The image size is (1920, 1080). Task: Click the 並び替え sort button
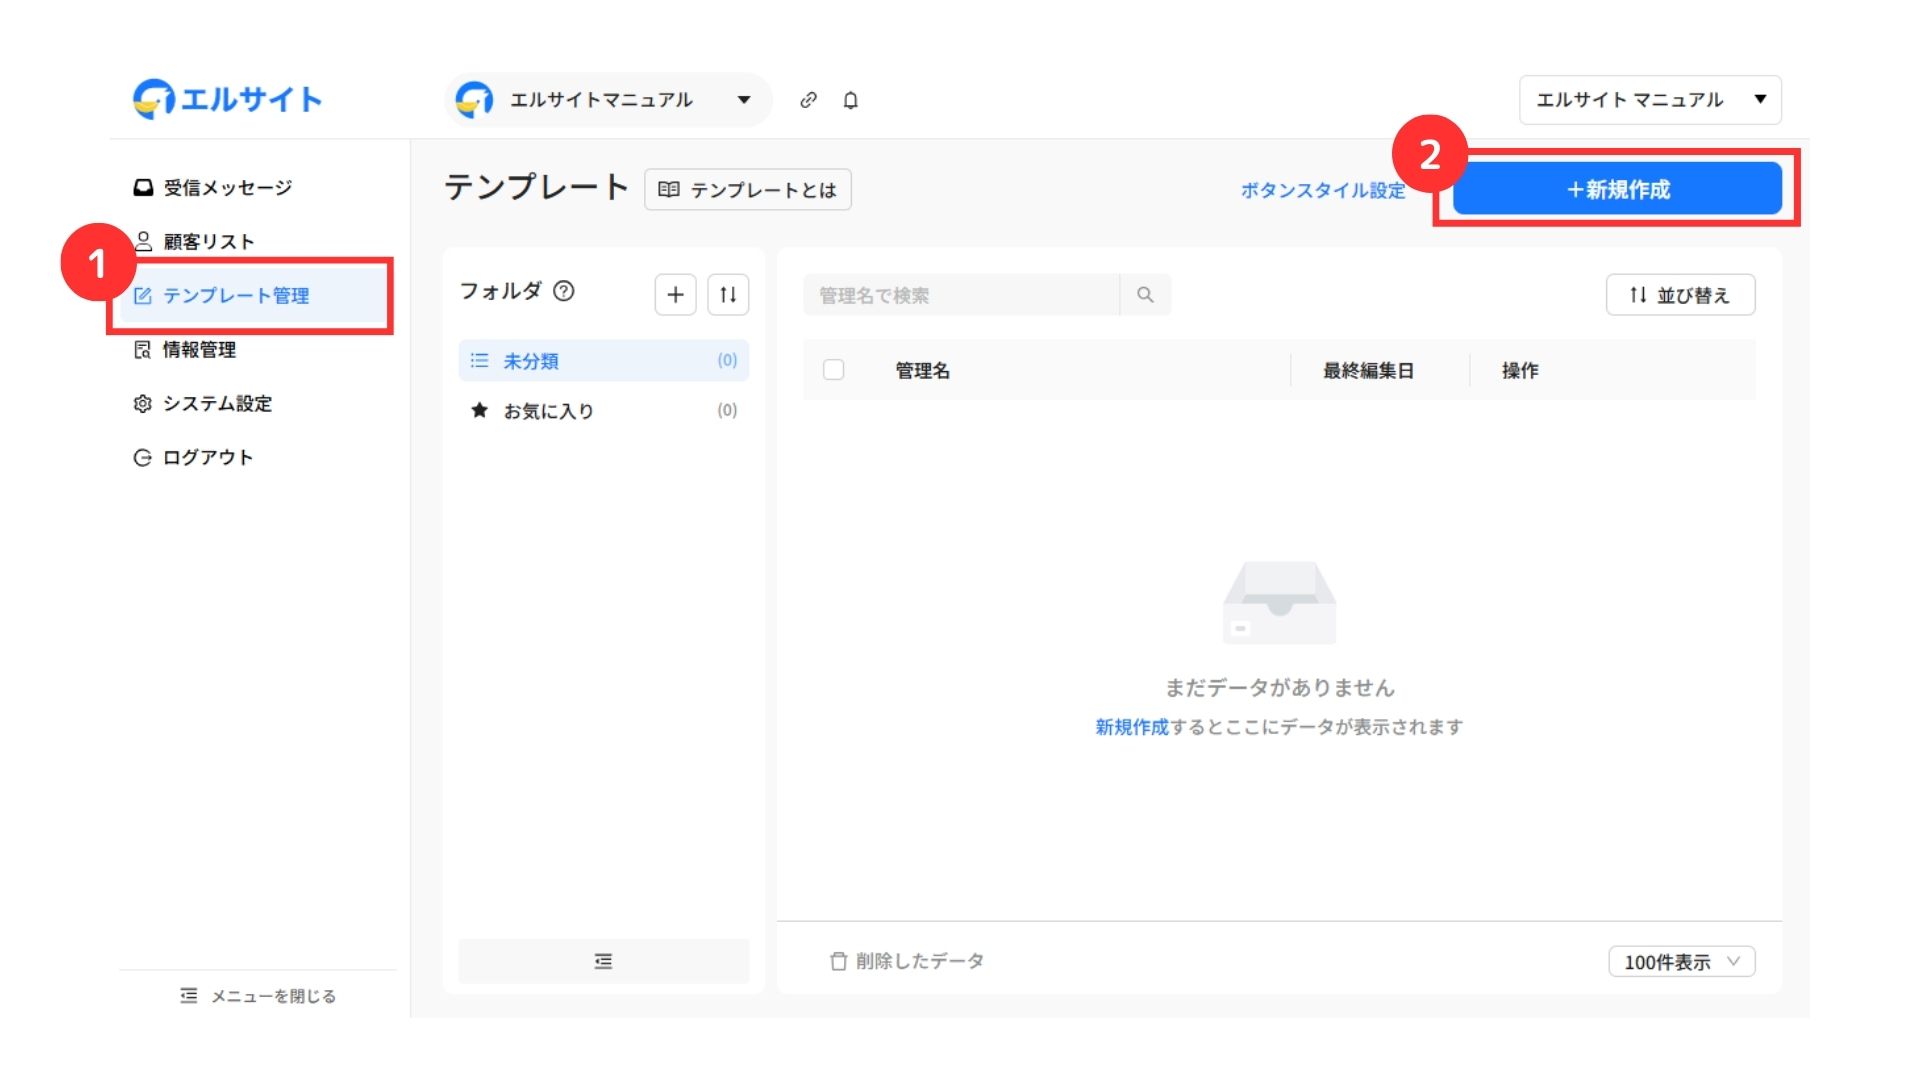(x=1679, y=295)
